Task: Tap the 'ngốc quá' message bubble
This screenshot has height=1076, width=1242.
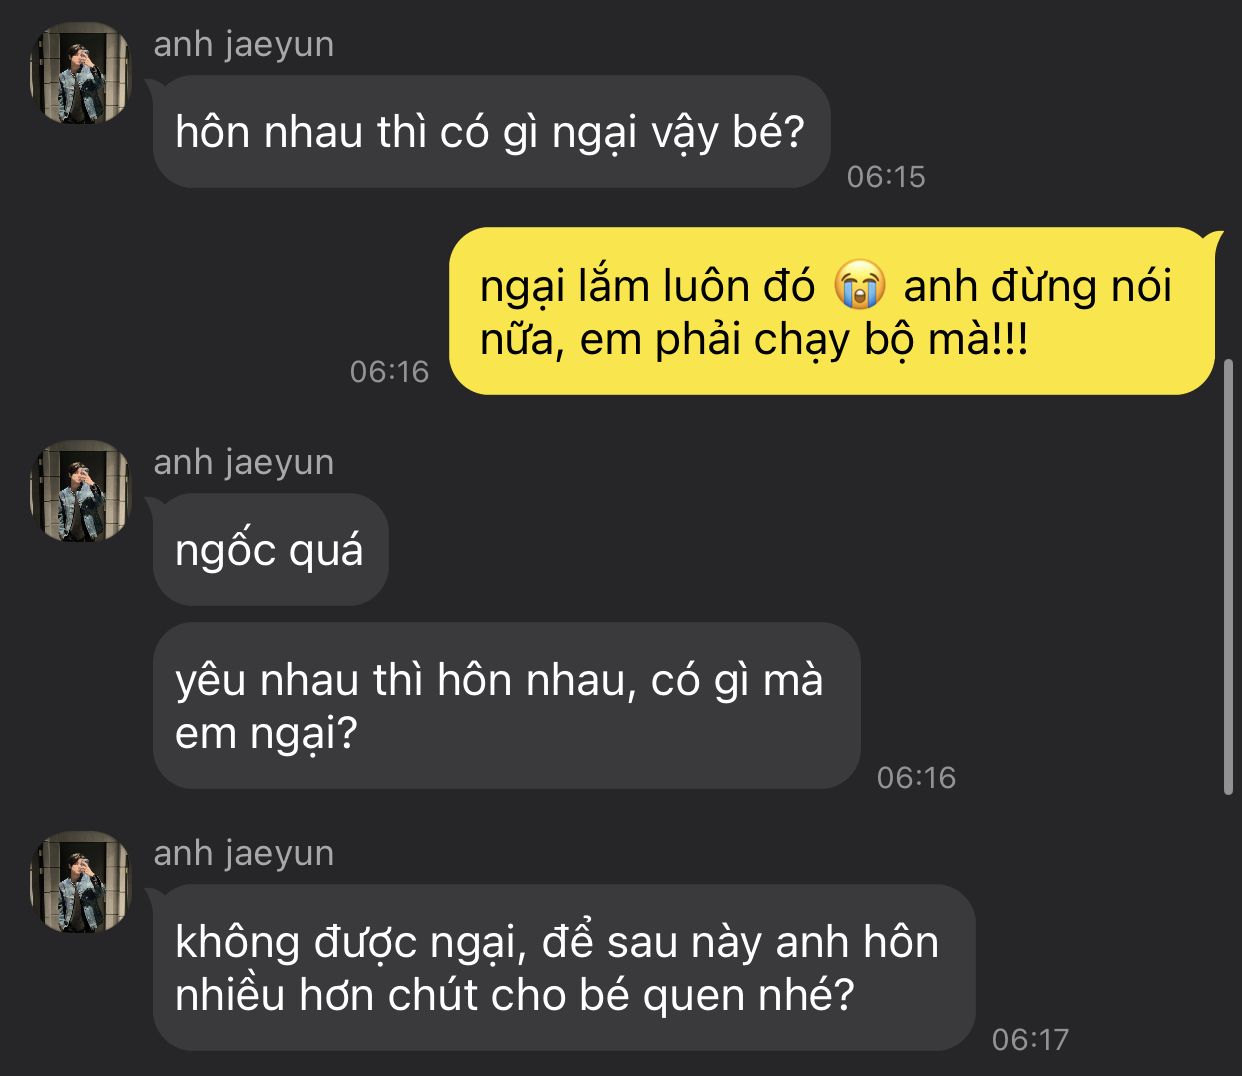Action: tap(270, 549)
